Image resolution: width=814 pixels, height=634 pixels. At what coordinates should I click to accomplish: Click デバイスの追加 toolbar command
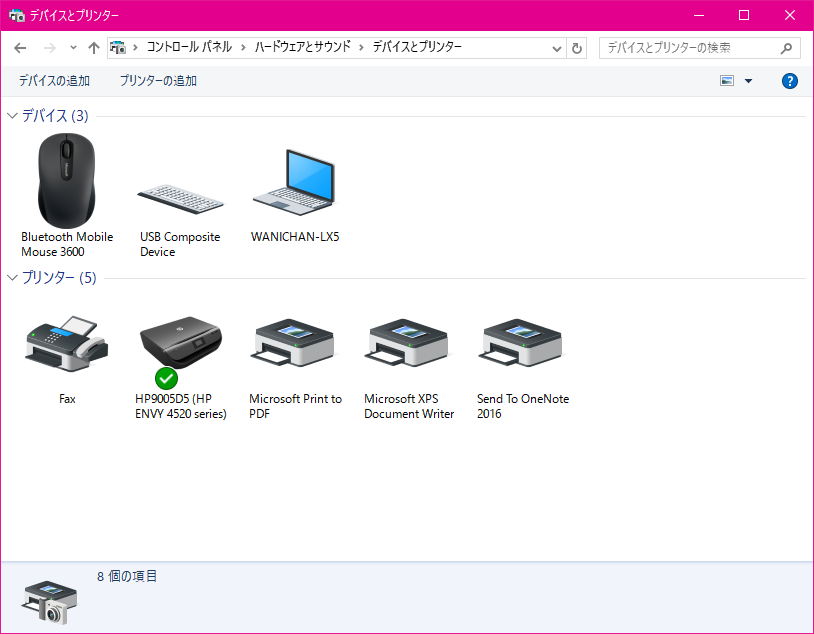[54, 80]
